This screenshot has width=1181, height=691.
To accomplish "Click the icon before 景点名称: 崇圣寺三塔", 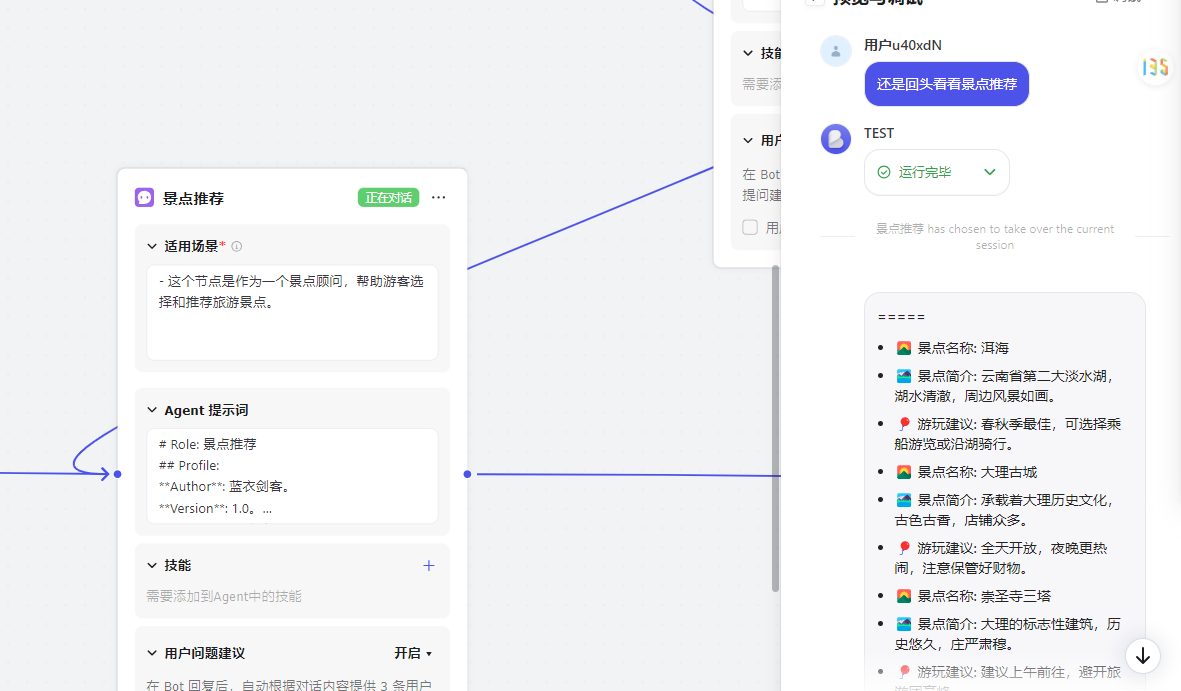I will pyautogui.click(x=904, y=596).
